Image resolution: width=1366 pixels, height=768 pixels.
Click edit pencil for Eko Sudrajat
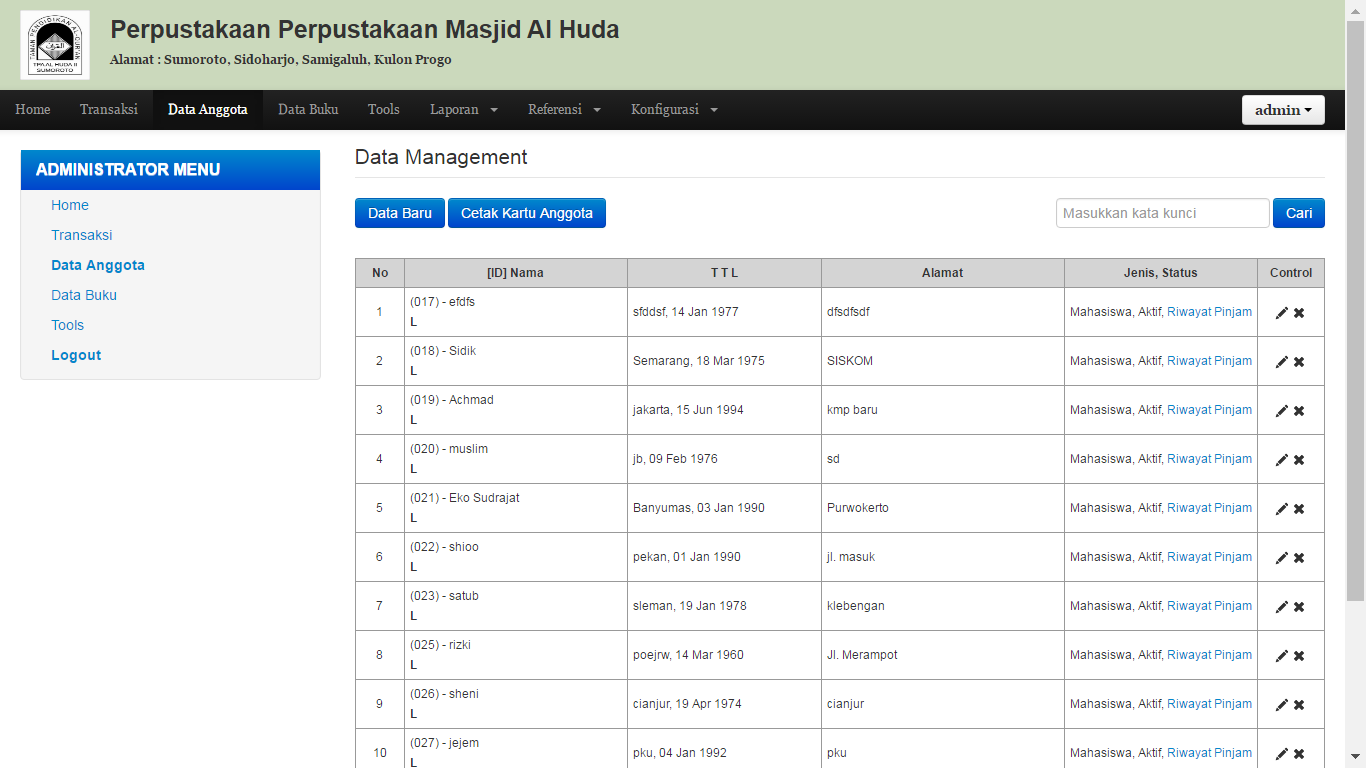click(1281, 509)
